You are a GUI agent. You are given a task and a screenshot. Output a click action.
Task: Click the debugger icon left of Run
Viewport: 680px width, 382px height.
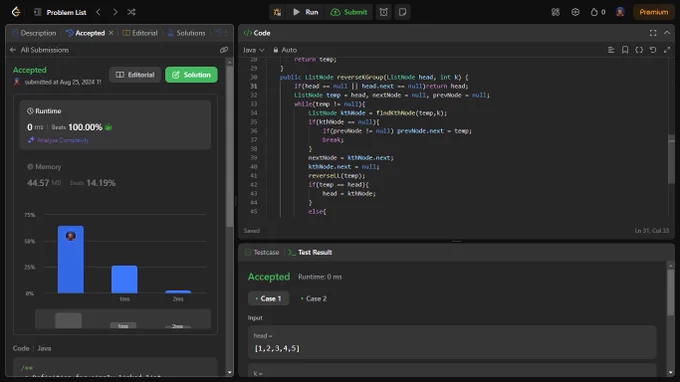(277, 12)
